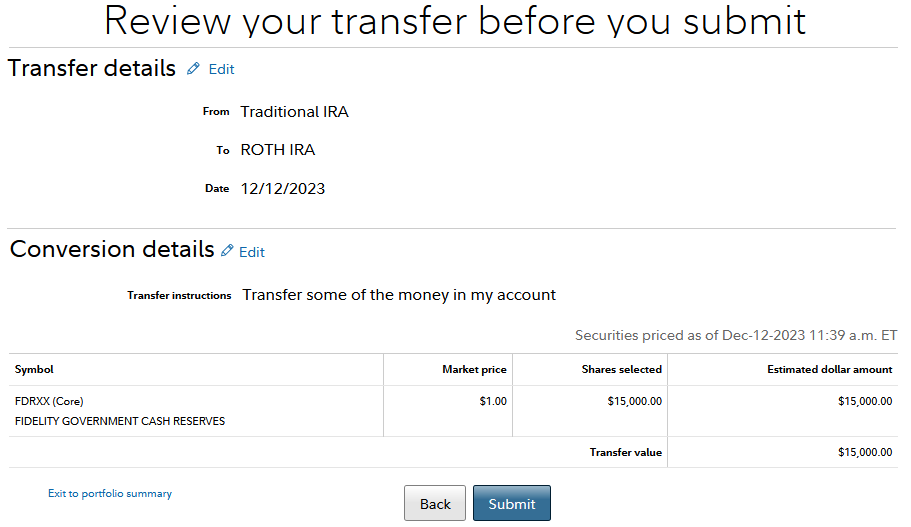
Task: Go back with the Back button
Action: pyautogui.click(x=435, y=503)
